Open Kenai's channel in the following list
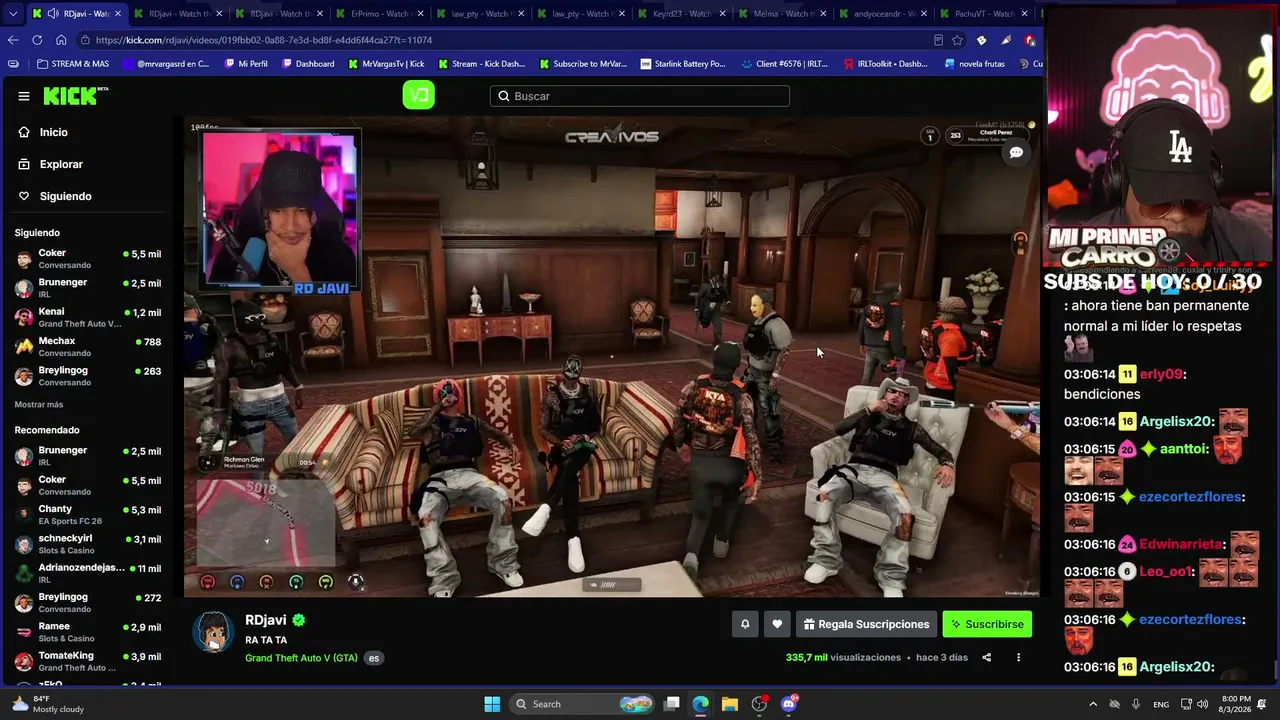The width and height of the screenshot is (1280, 720). tap(88, 317)
